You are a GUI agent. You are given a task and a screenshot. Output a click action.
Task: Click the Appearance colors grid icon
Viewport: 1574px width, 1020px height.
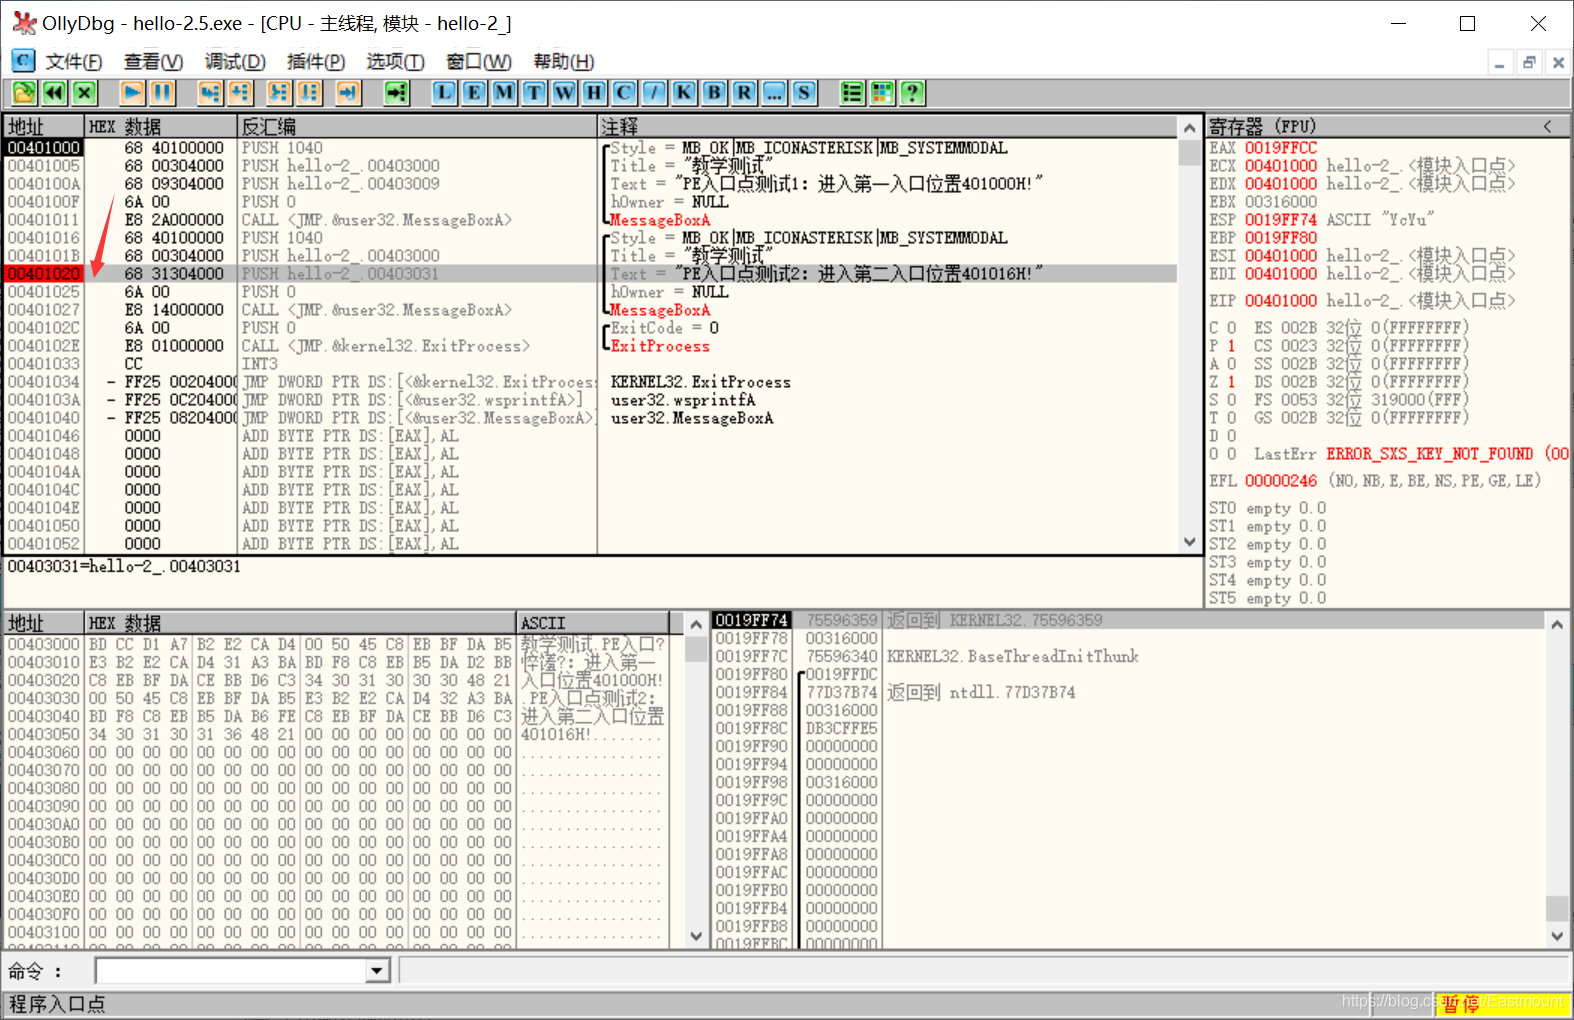pyautogui.click(x=882, y=93)
